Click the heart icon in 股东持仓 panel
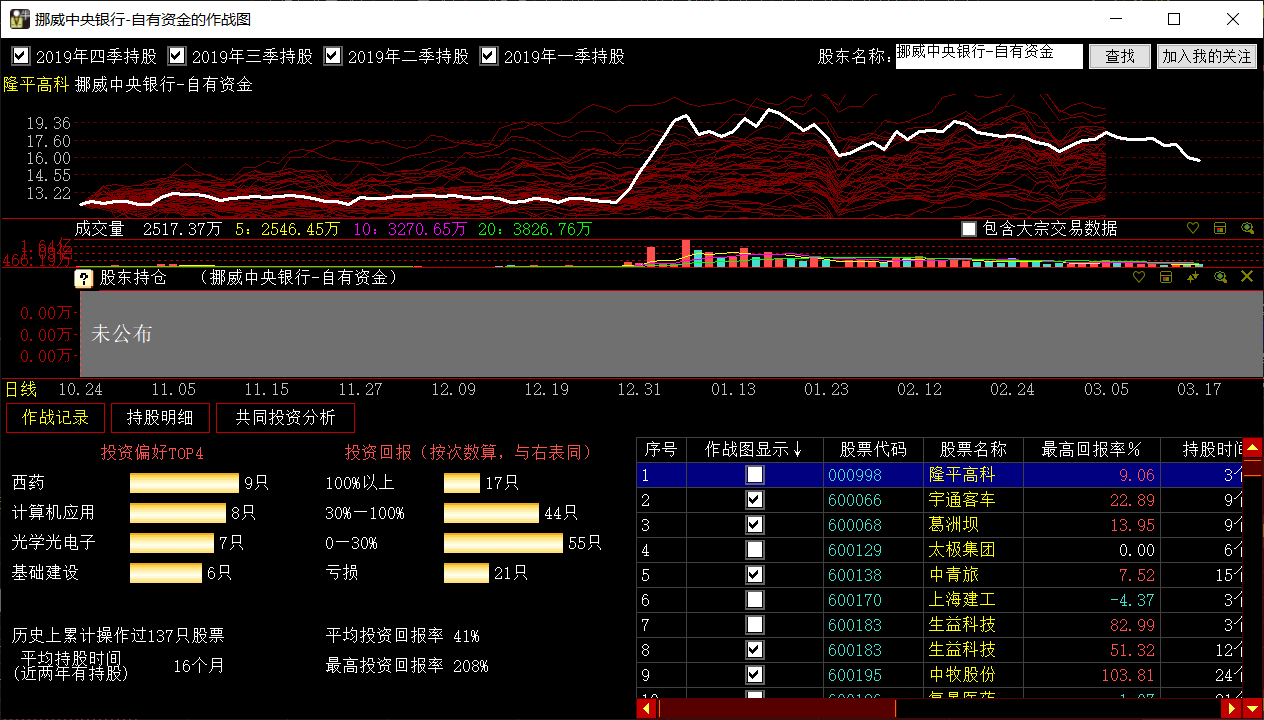1264x720 pixels. [1138, 277]
